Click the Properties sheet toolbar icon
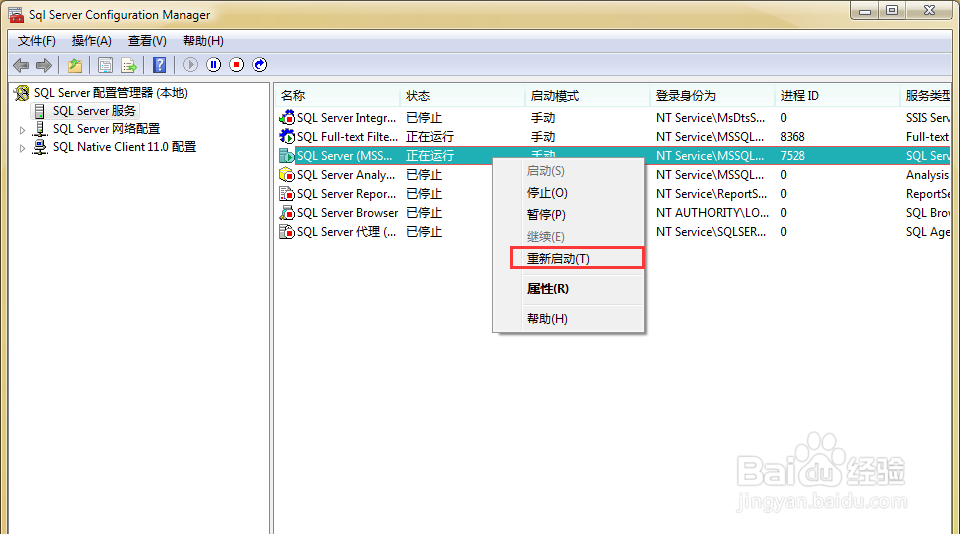This screenshot has width=960, height=534. point(105,65)
